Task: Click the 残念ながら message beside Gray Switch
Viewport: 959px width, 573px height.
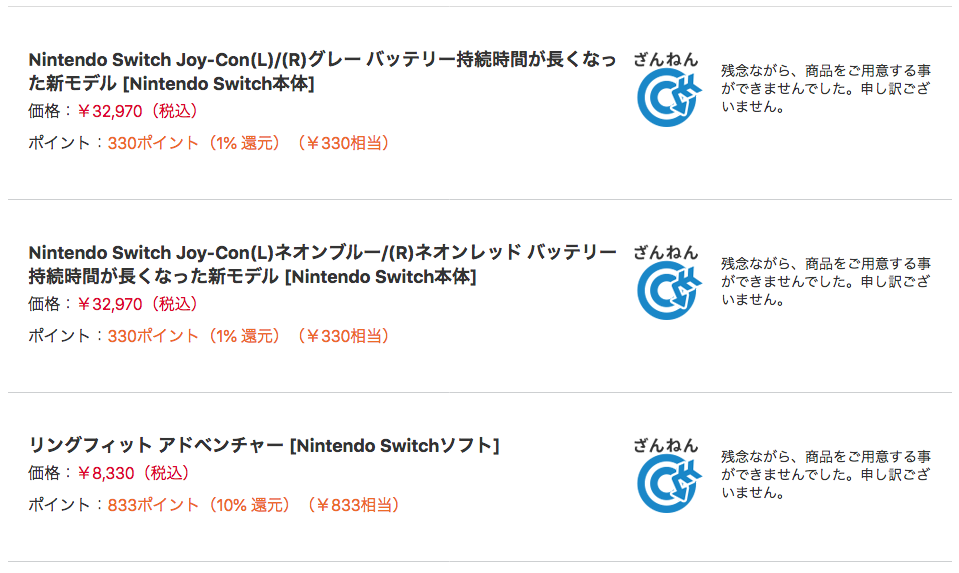Action: pyautogui.click(x=826, y=89)
